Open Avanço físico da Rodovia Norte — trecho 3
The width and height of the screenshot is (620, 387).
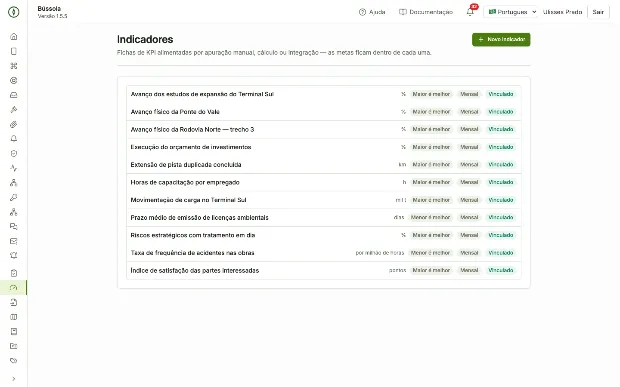point(324,129)
